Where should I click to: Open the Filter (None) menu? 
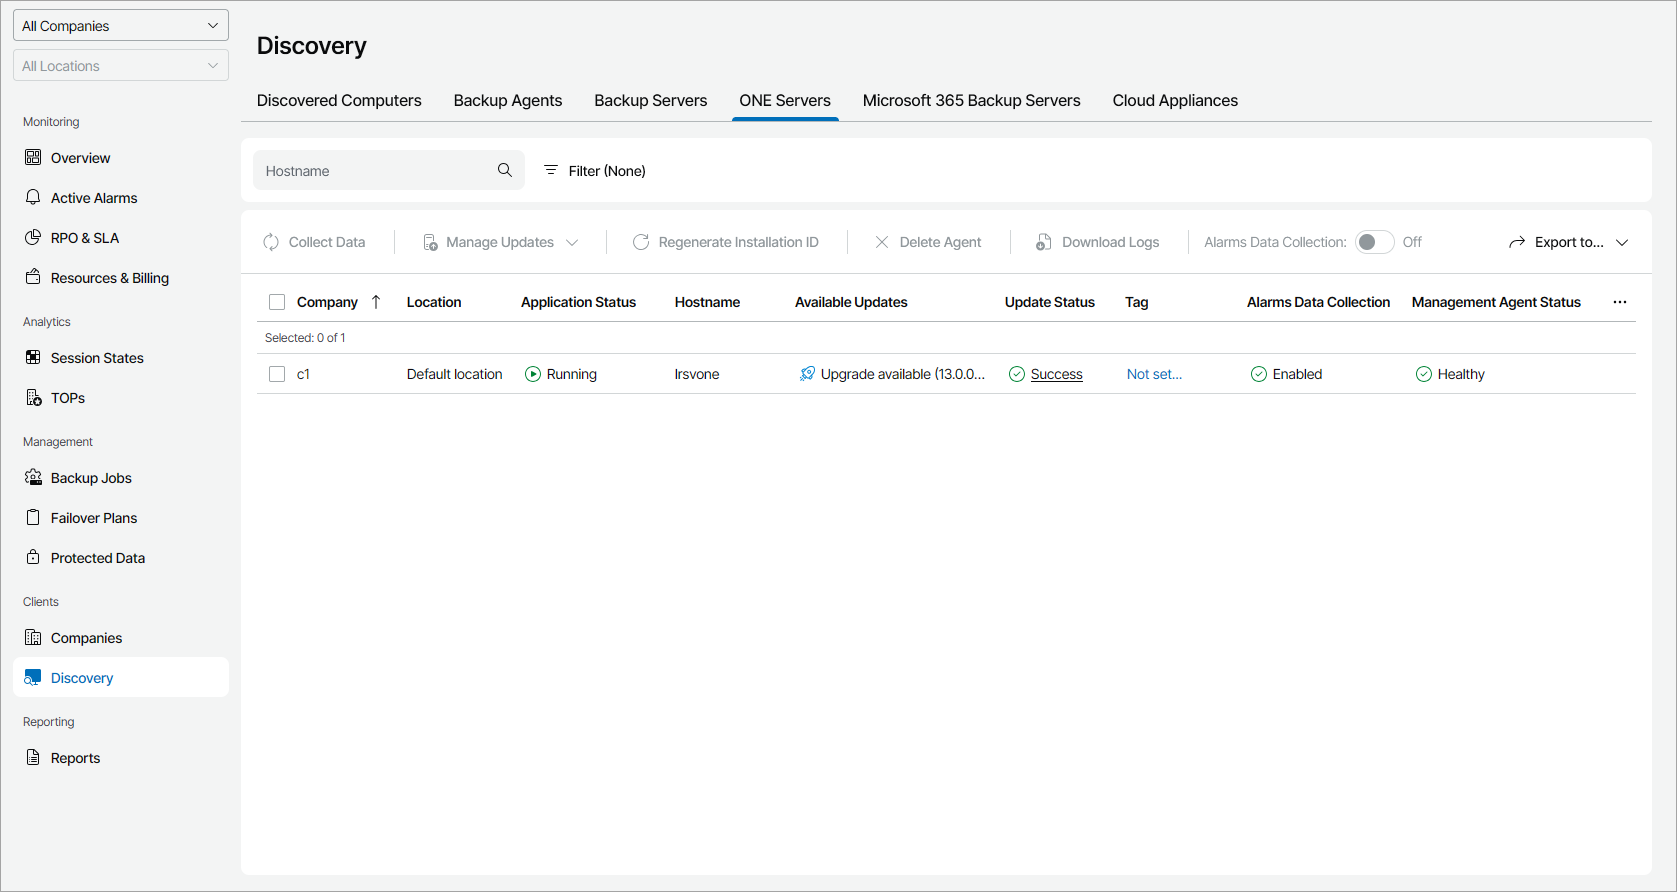click(594, 171)
